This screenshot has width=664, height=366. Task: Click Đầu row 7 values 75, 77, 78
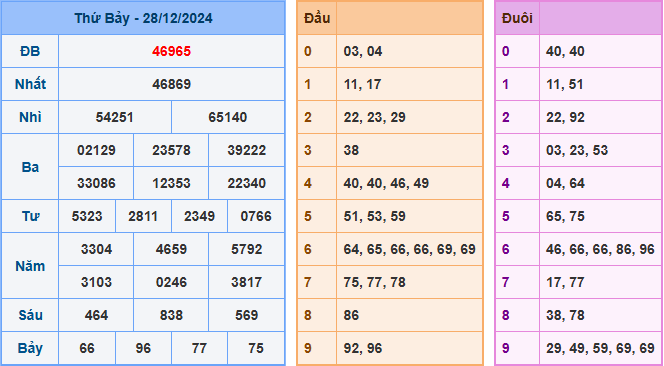[374, 282]
